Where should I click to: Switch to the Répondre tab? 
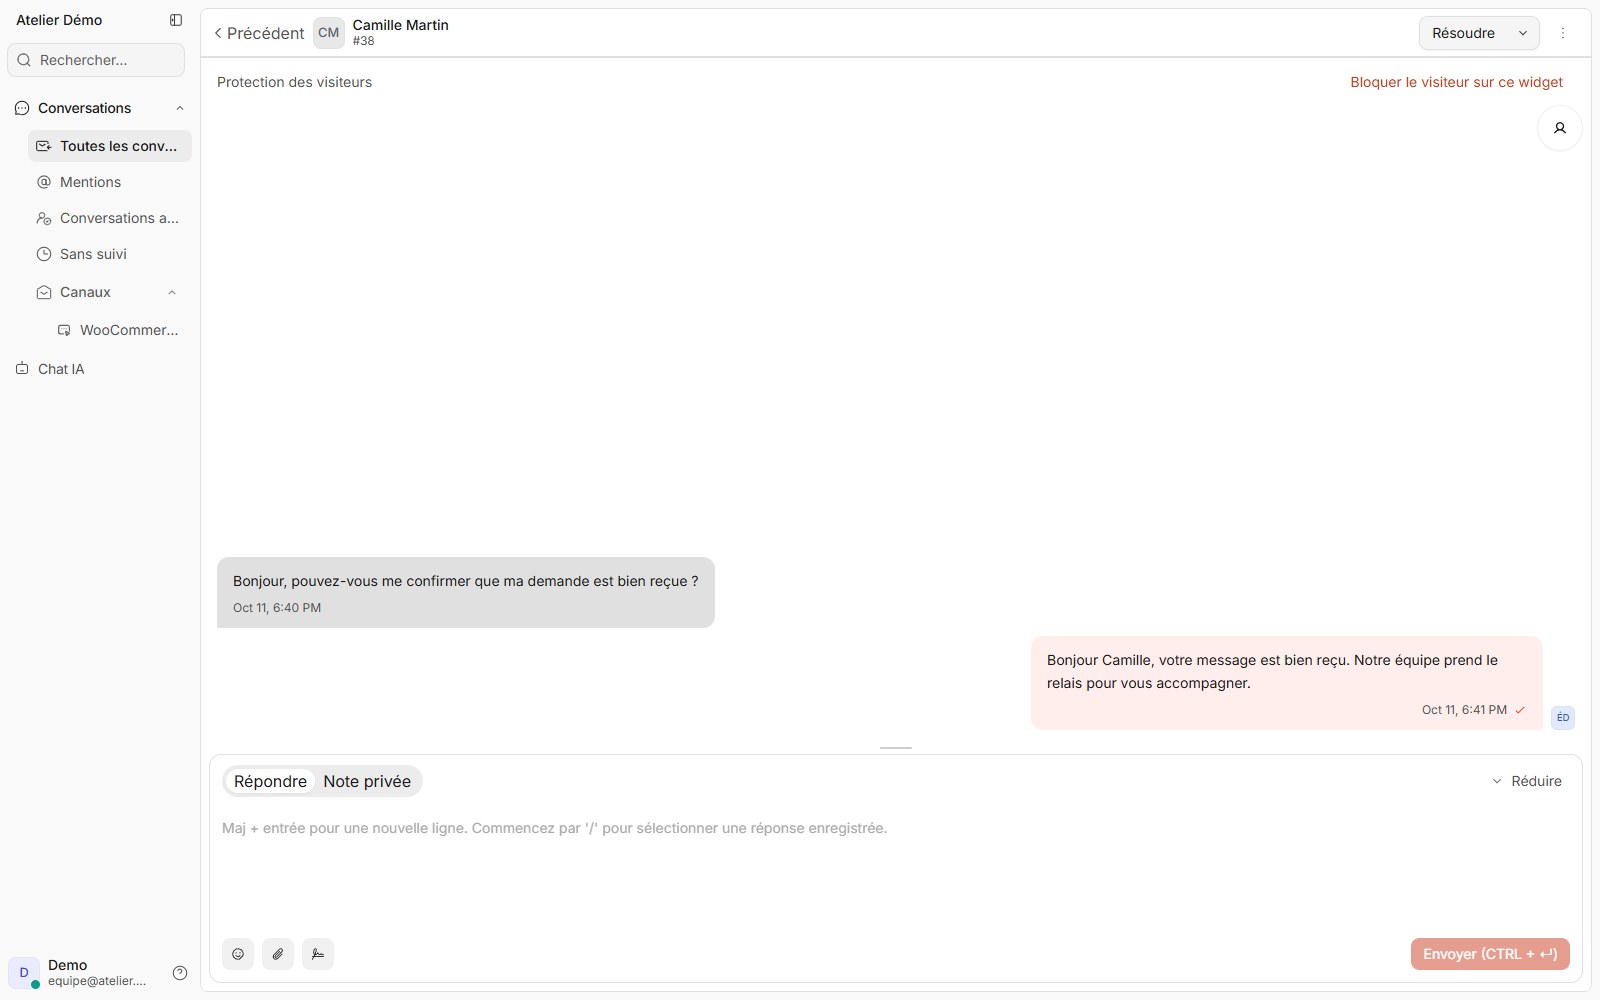(270, 781)
